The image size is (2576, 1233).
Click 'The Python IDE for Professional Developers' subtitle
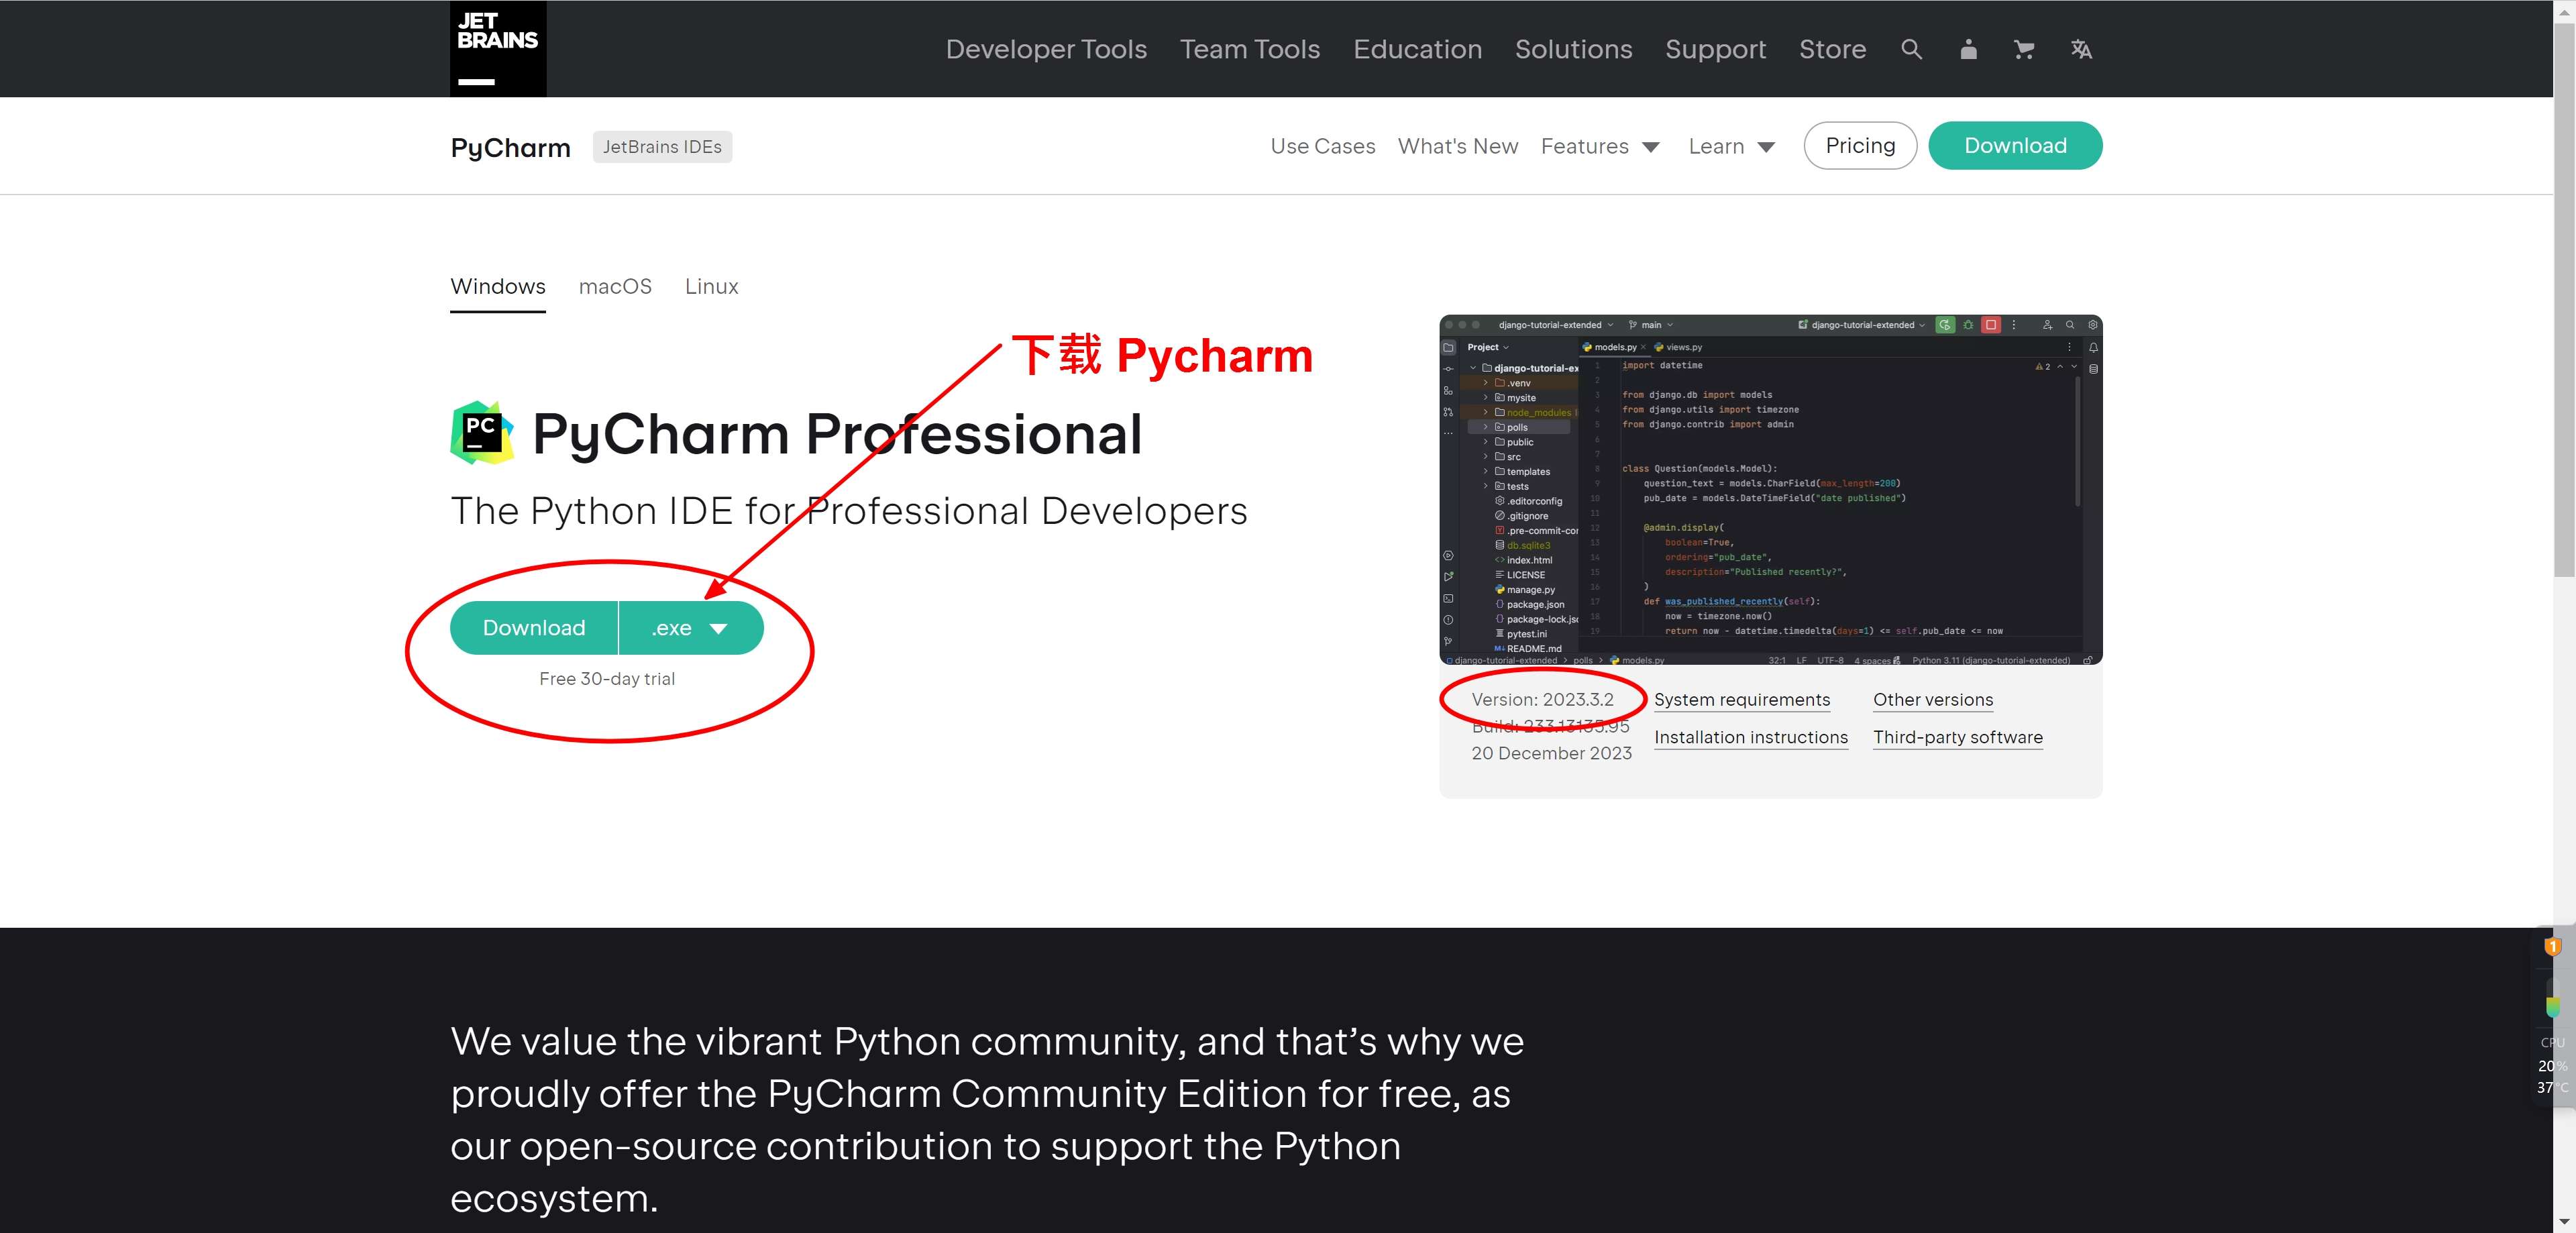pyautogui.click(x=849, y=511)
